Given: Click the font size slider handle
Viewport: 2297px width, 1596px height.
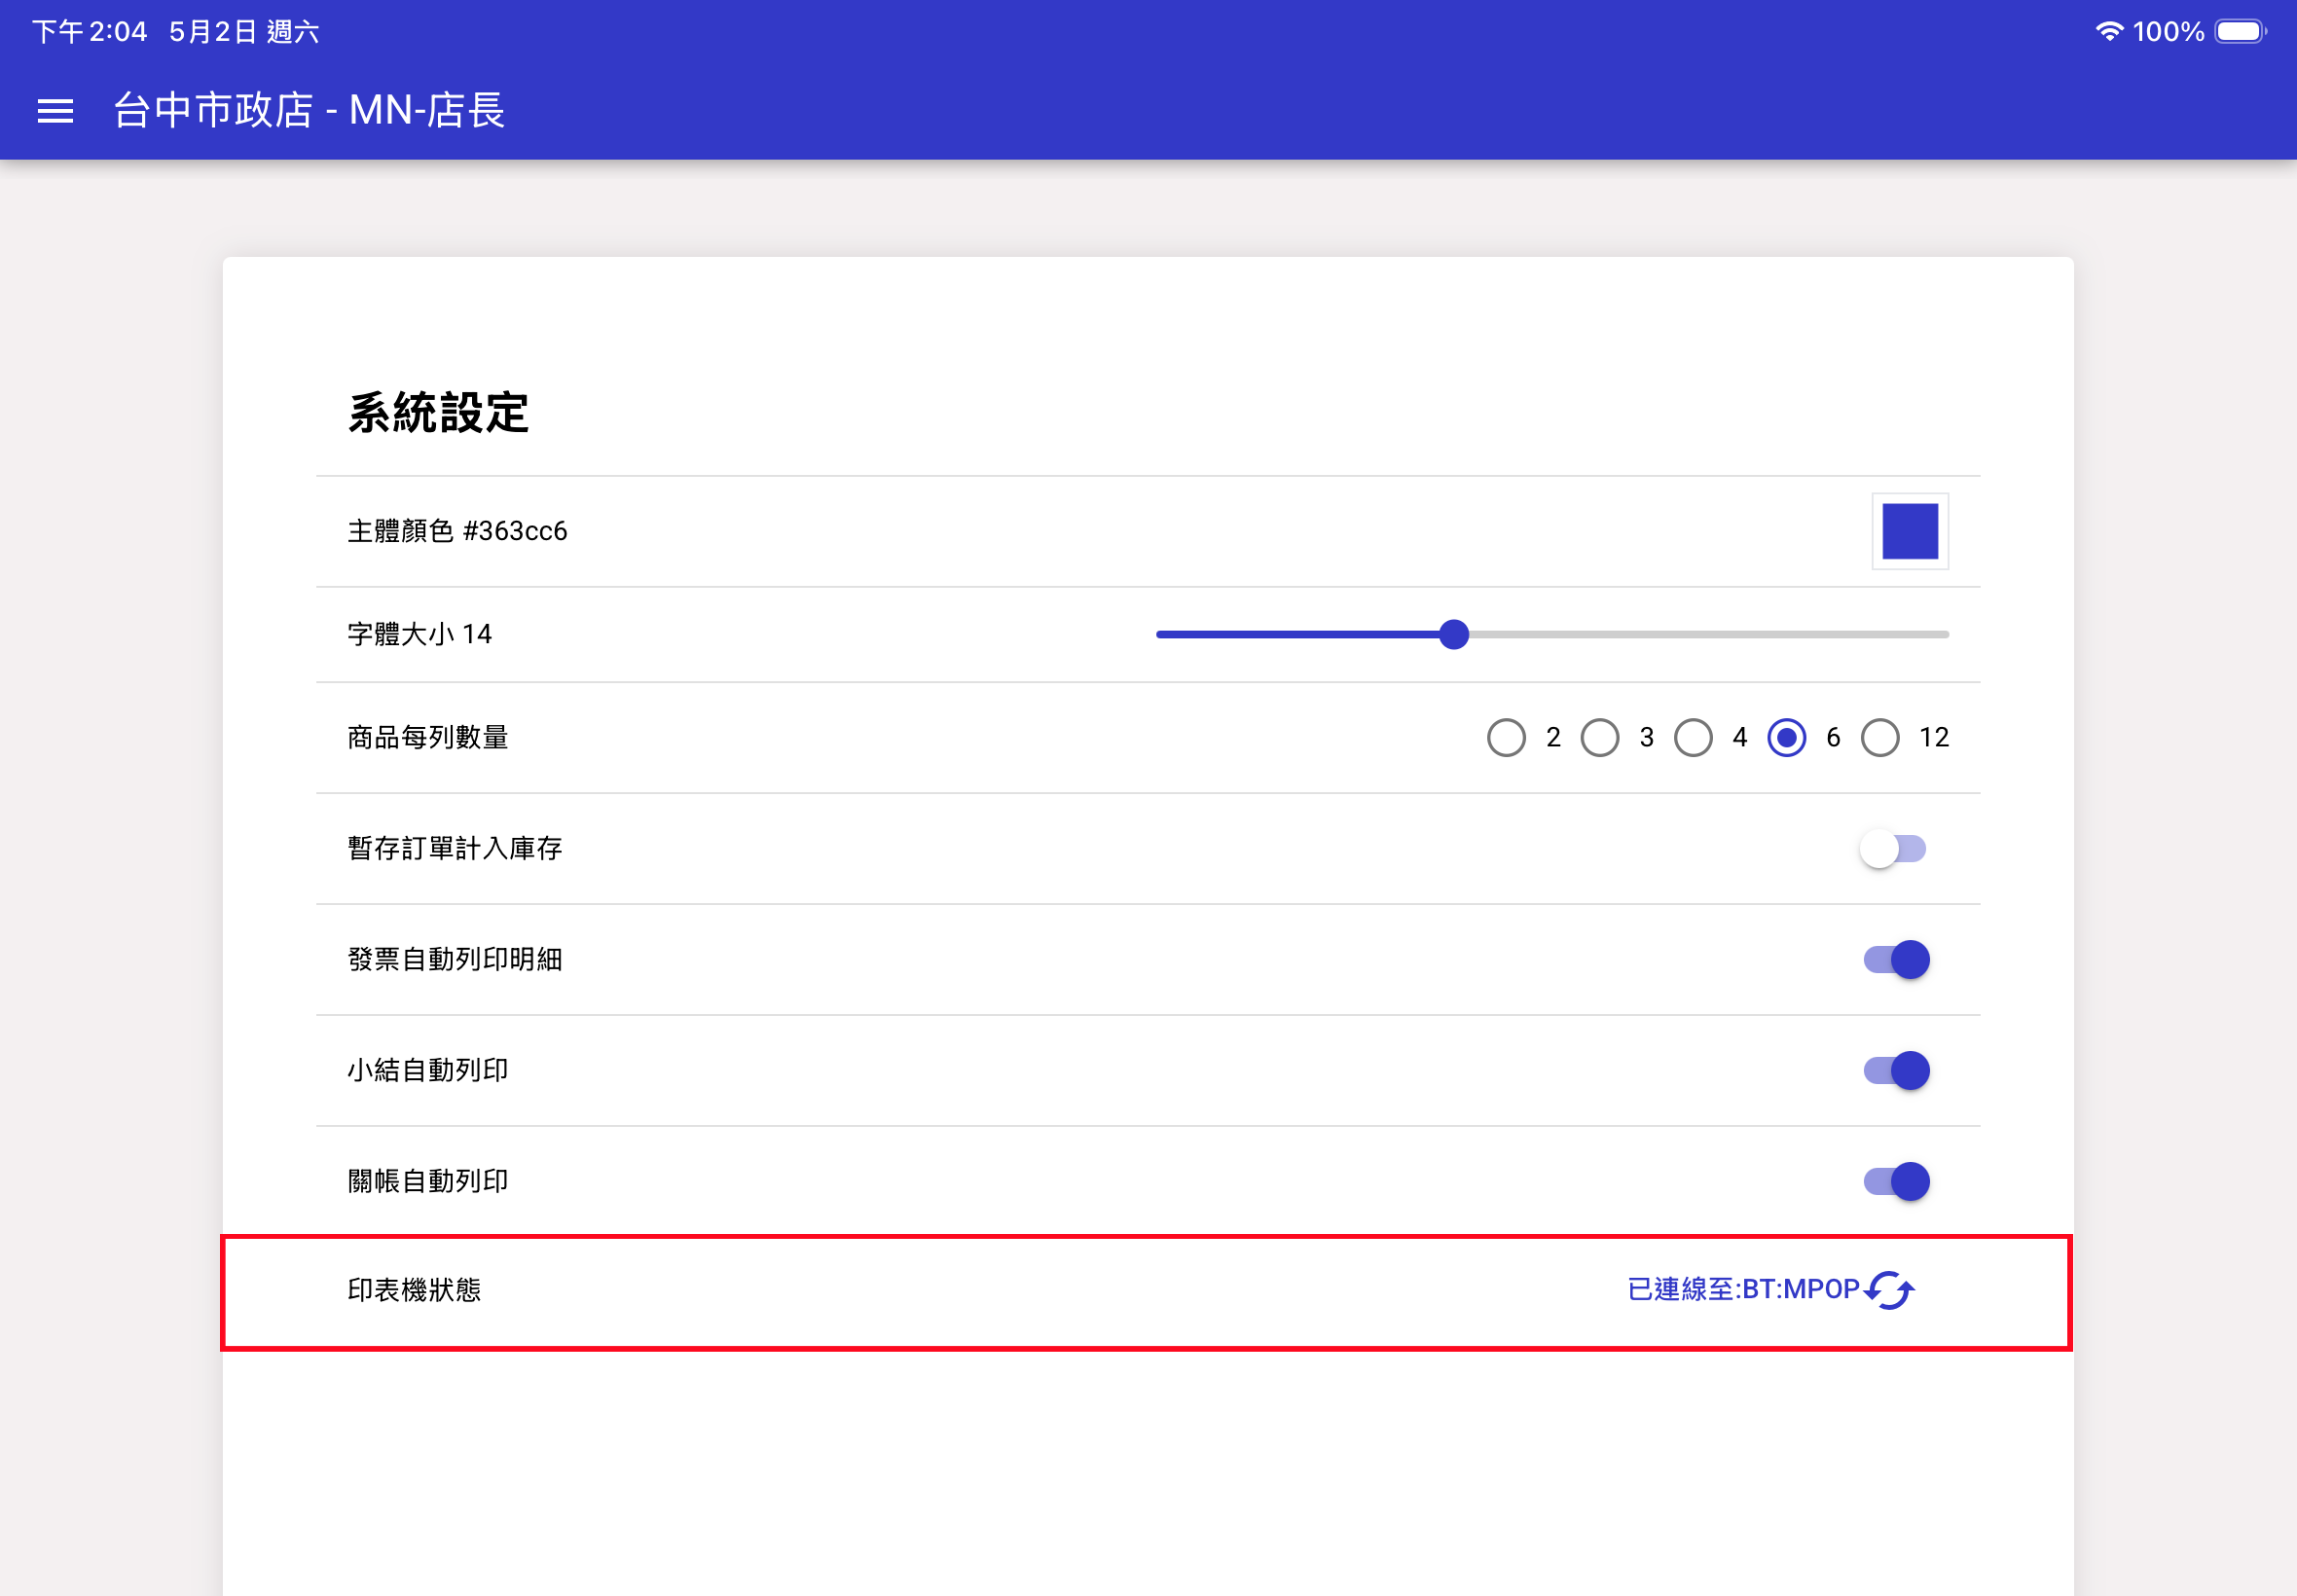Looking at the screenshot, I should pos(1454,634).
